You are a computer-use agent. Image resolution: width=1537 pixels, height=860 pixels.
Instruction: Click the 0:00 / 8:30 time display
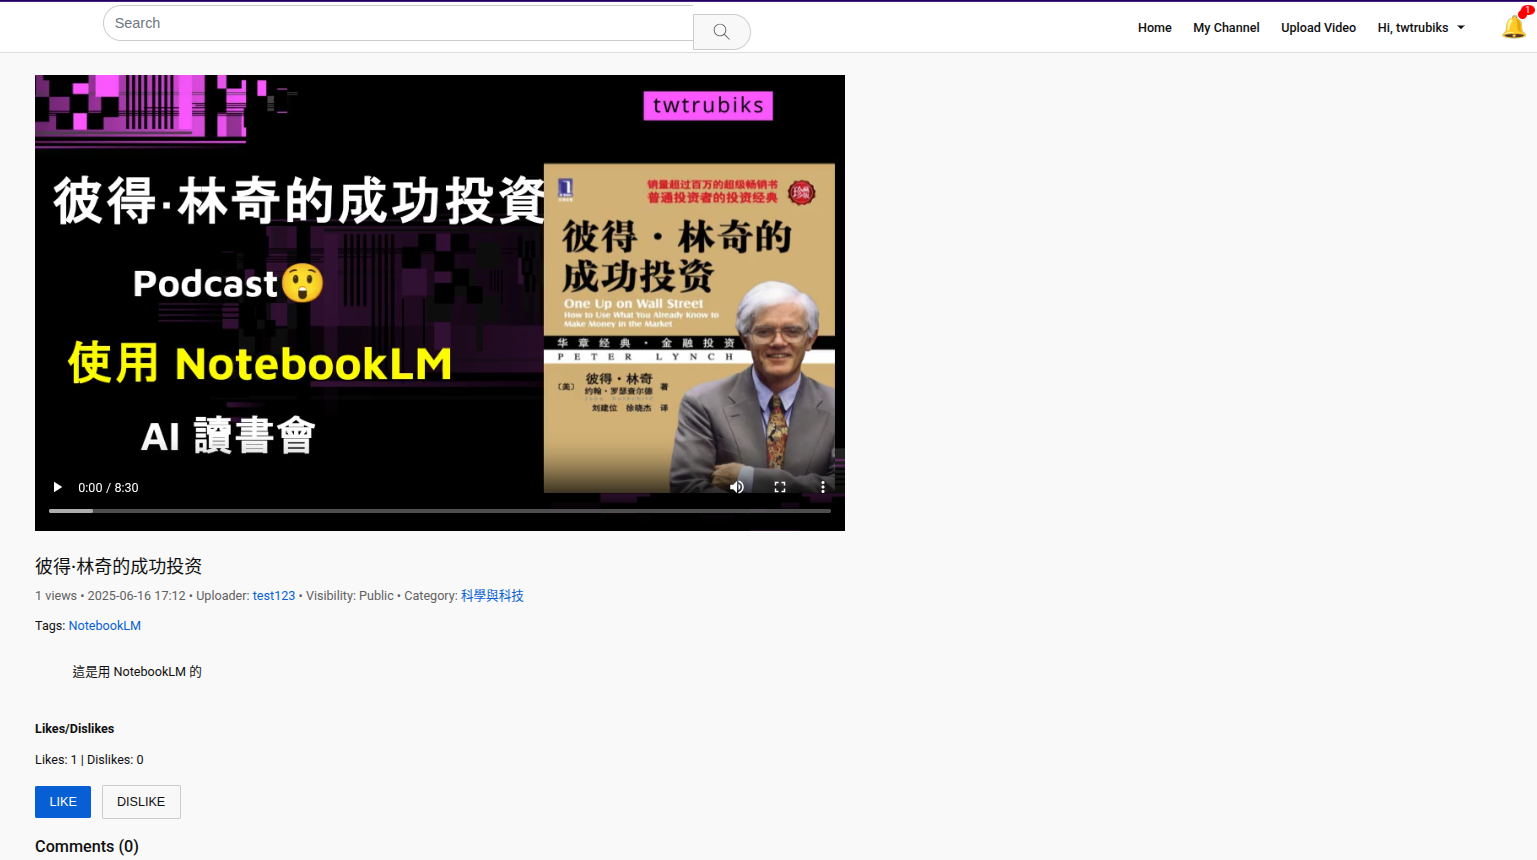tap(108, 488)
